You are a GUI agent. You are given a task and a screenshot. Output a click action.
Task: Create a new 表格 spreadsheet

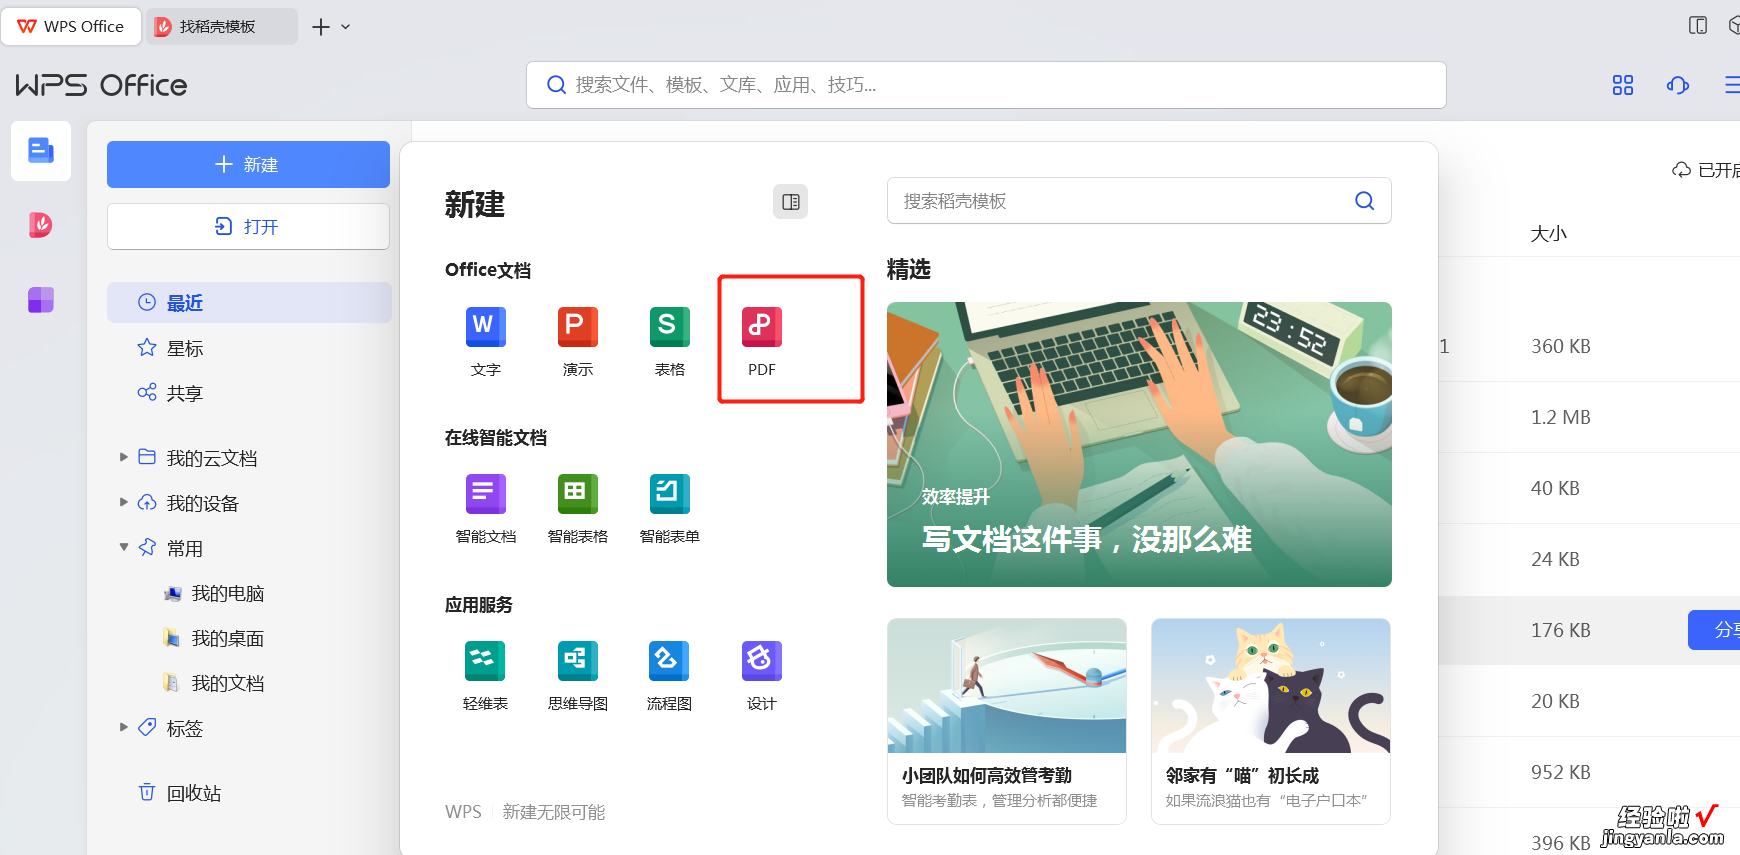pos(670,342)
